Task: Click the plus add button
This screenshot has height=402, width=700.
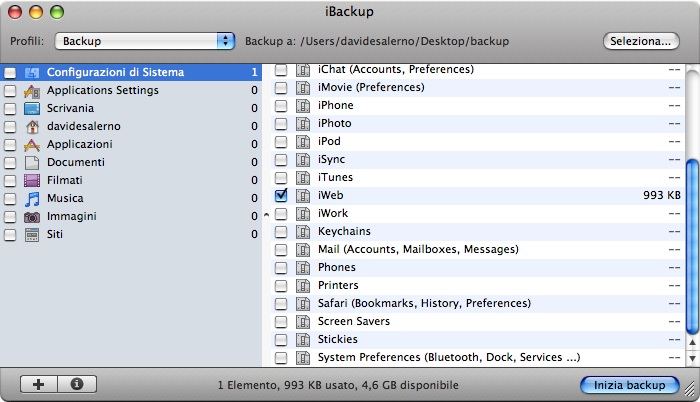Action: pos(39,384)
